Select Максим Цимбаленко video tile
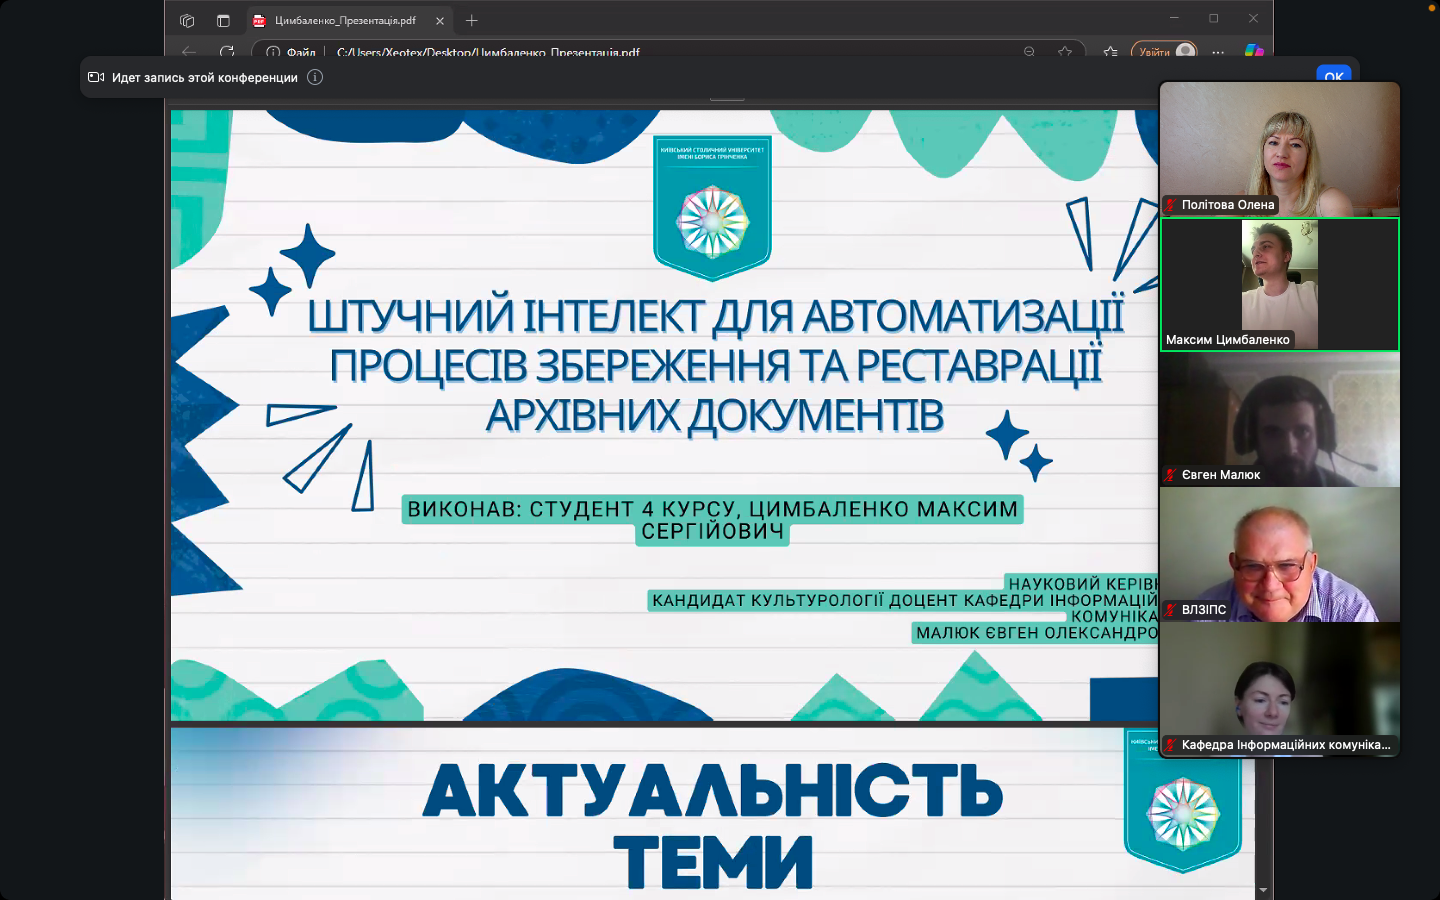This screenshot has height=900, width=1440. (1280, 284)
